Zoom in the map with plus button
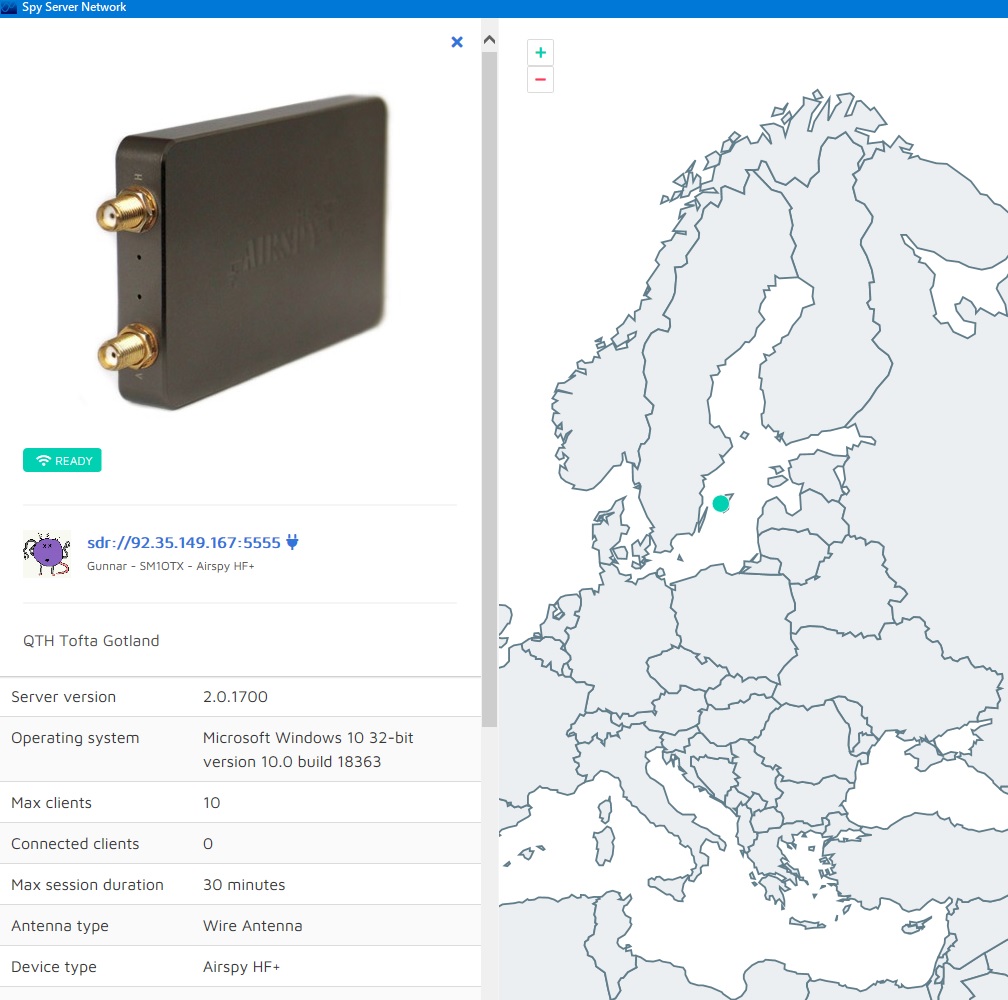 click(540, 53)
